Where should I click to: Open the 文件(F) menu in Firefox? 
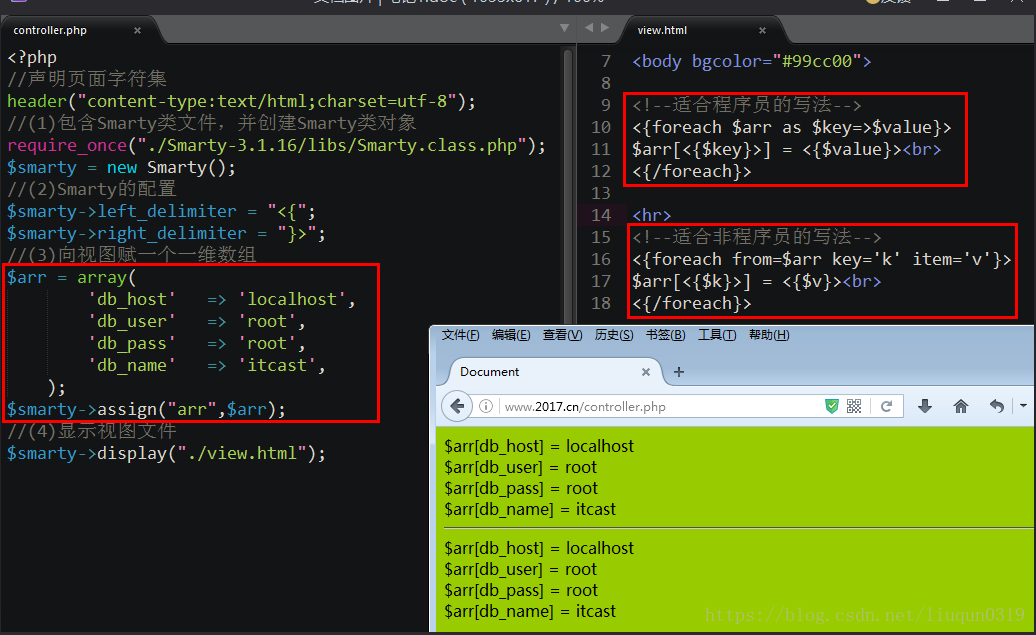pos(461,335)
